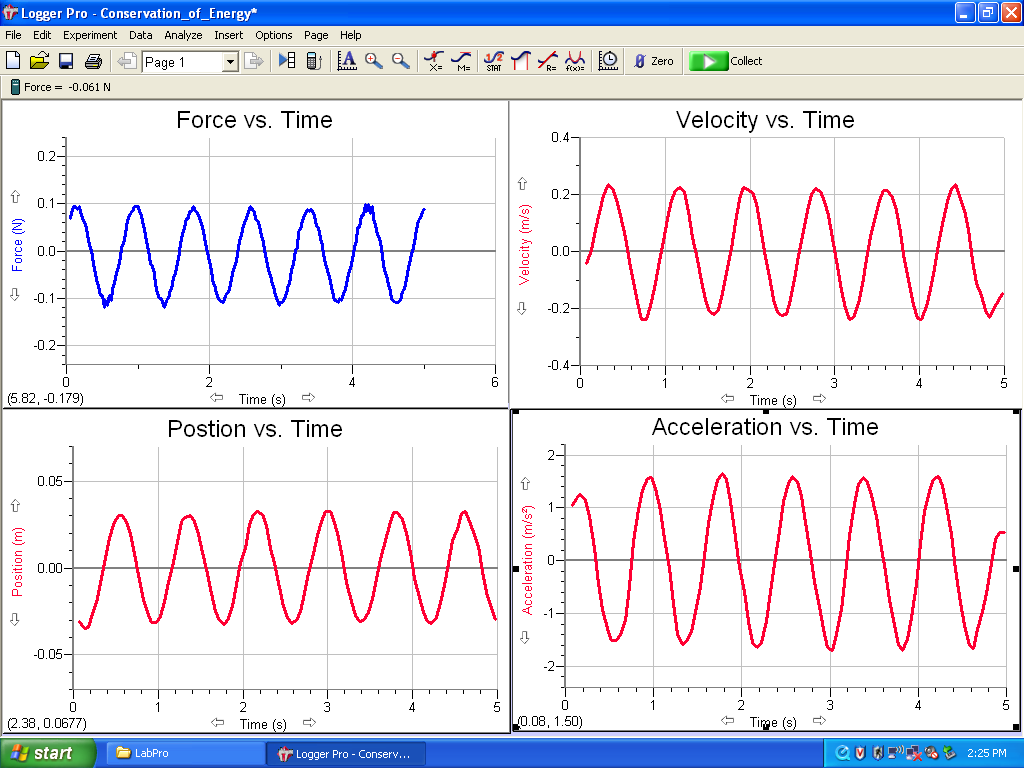The height and width of the screenshot is (768, 1024).
Task: Open the Curve Fit f(x) tool
Action: click(x=575, y=61)
